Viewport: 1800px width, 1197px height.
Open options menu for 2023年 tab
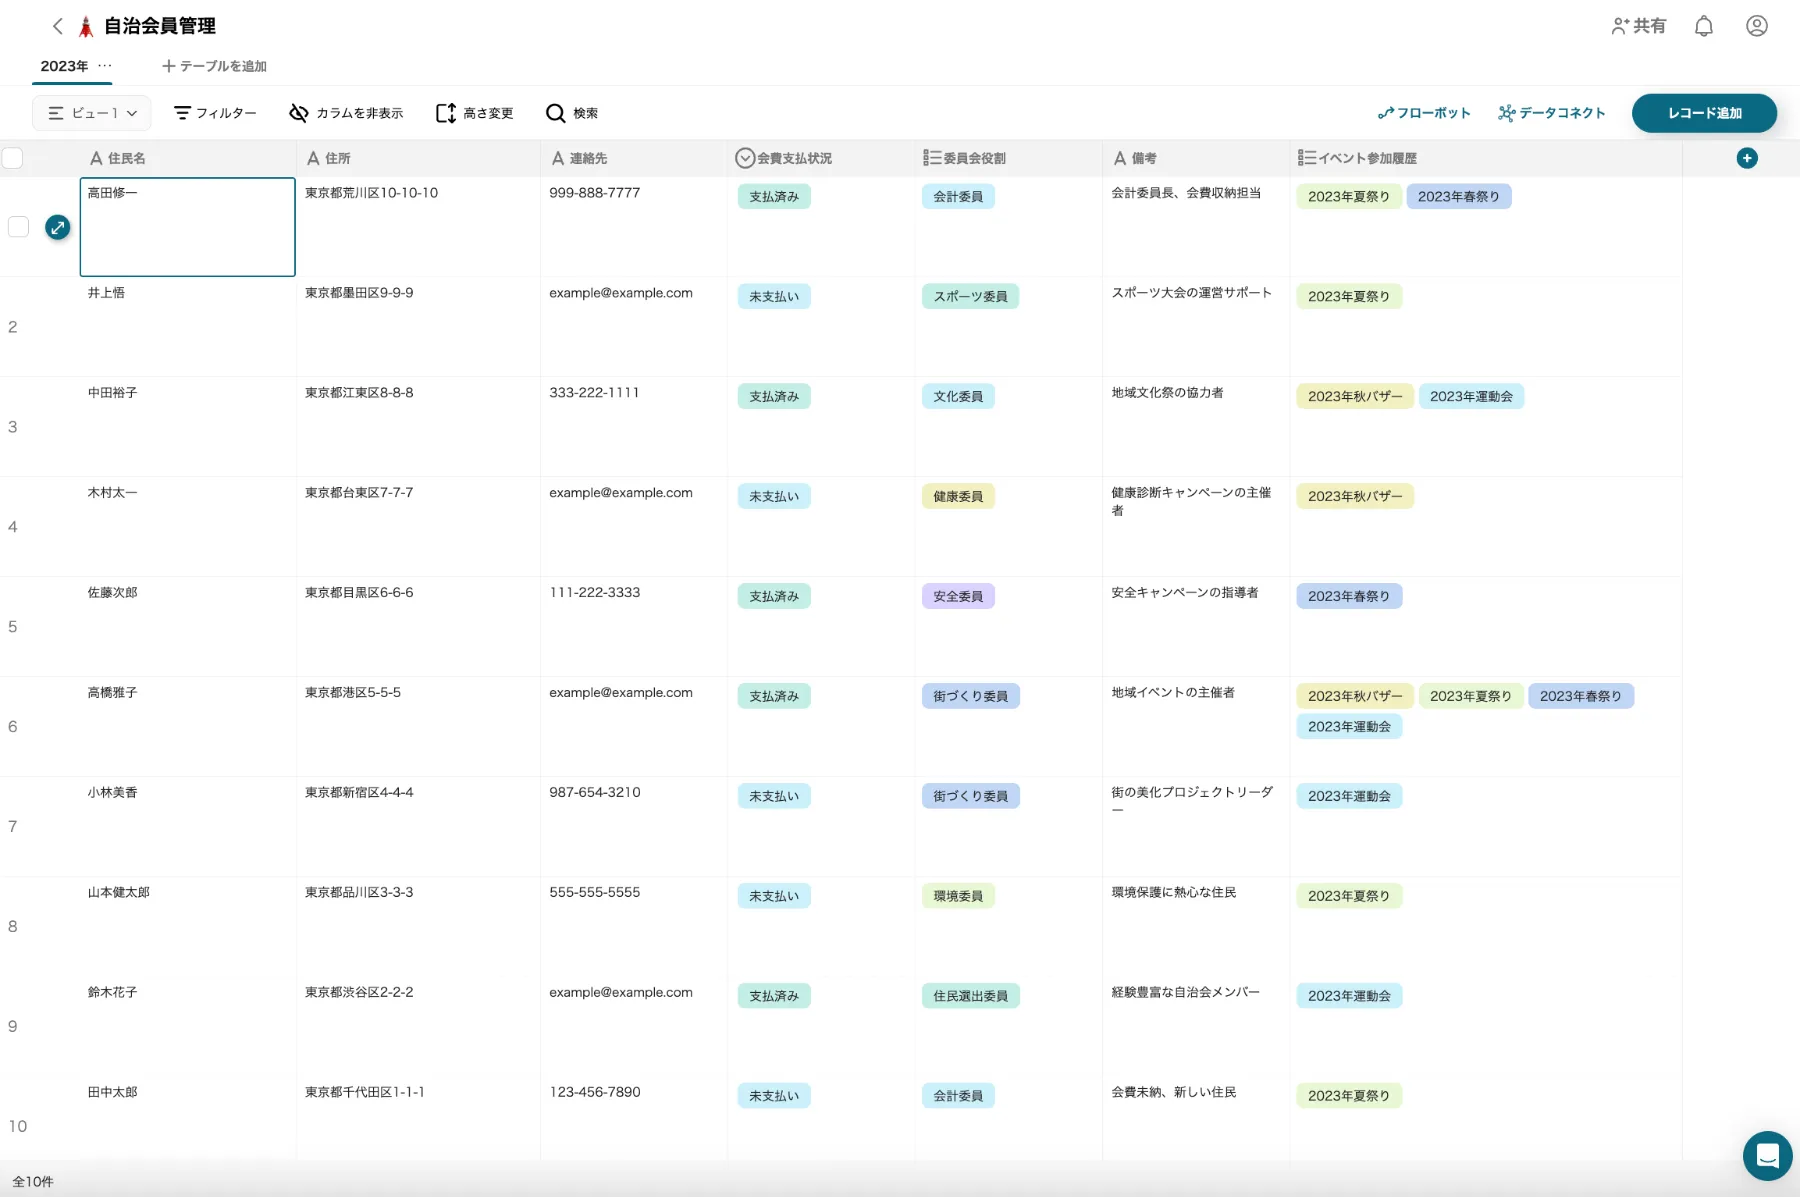105,66
